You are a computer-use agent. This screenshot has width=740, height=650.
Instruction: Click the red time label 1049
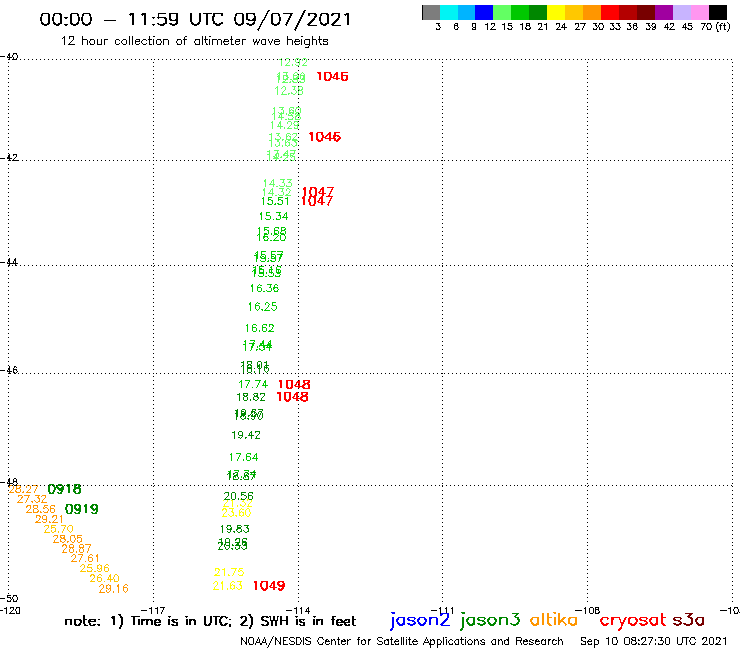[269, 586]
